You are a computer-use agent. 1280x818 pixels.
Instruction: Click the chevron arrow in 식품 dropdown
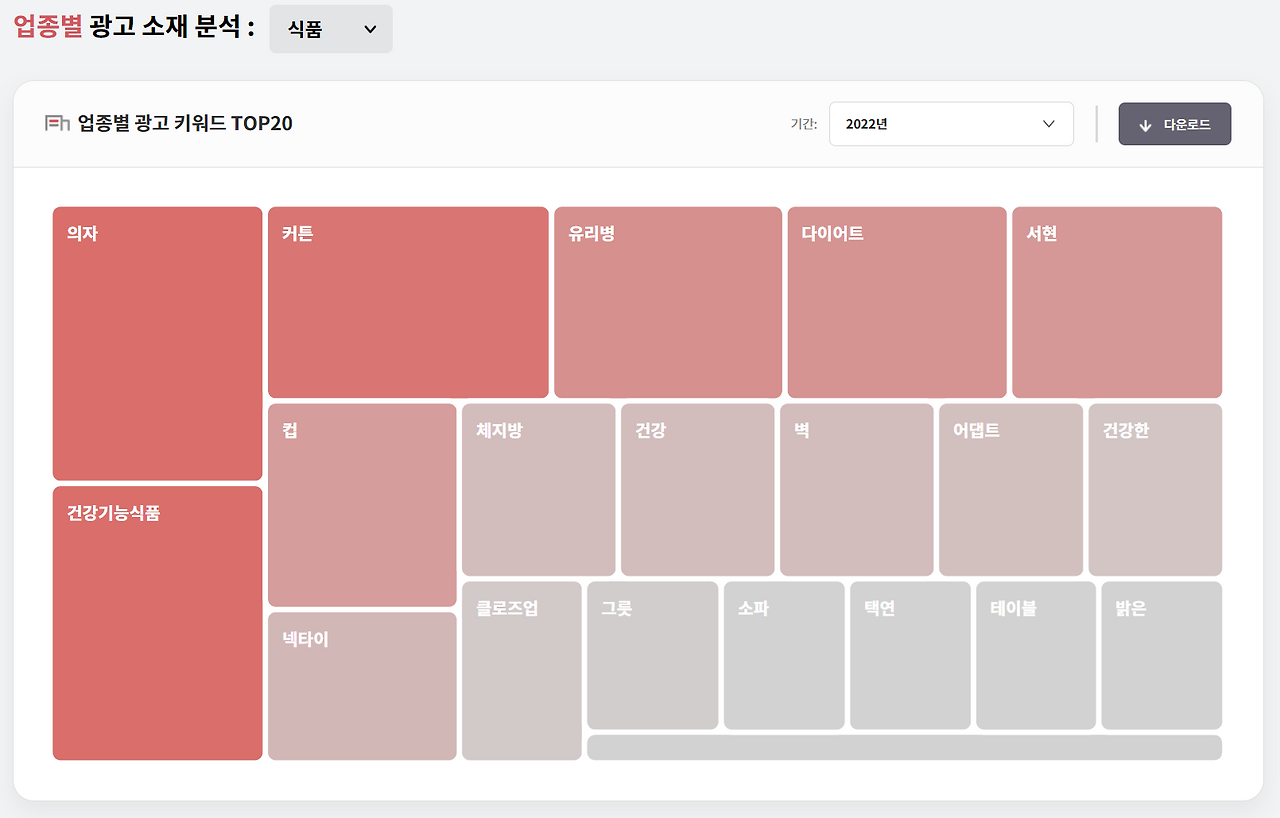[370, 30]
